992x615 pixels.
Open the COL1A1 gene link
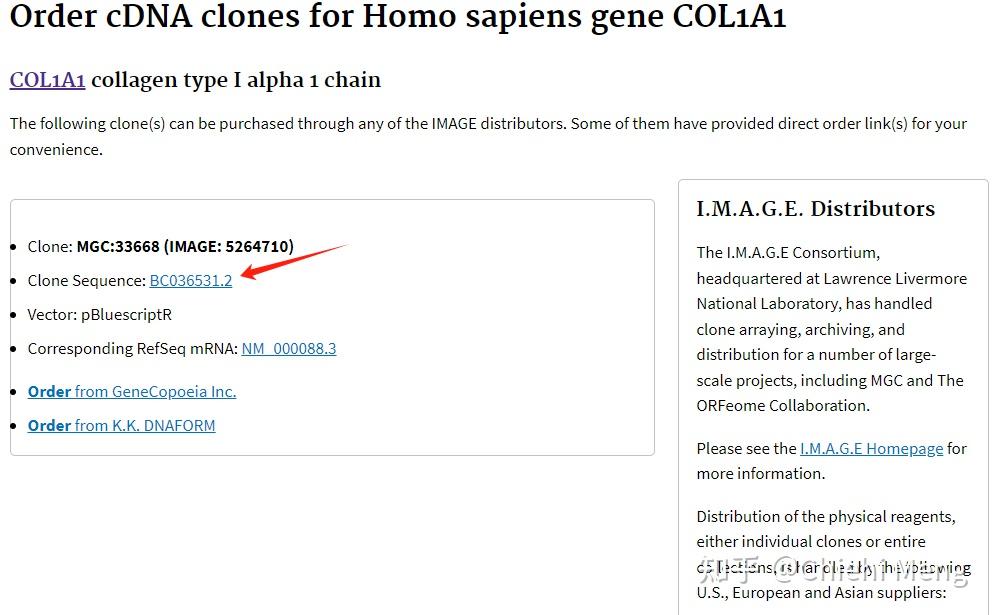tap(47, 80)
